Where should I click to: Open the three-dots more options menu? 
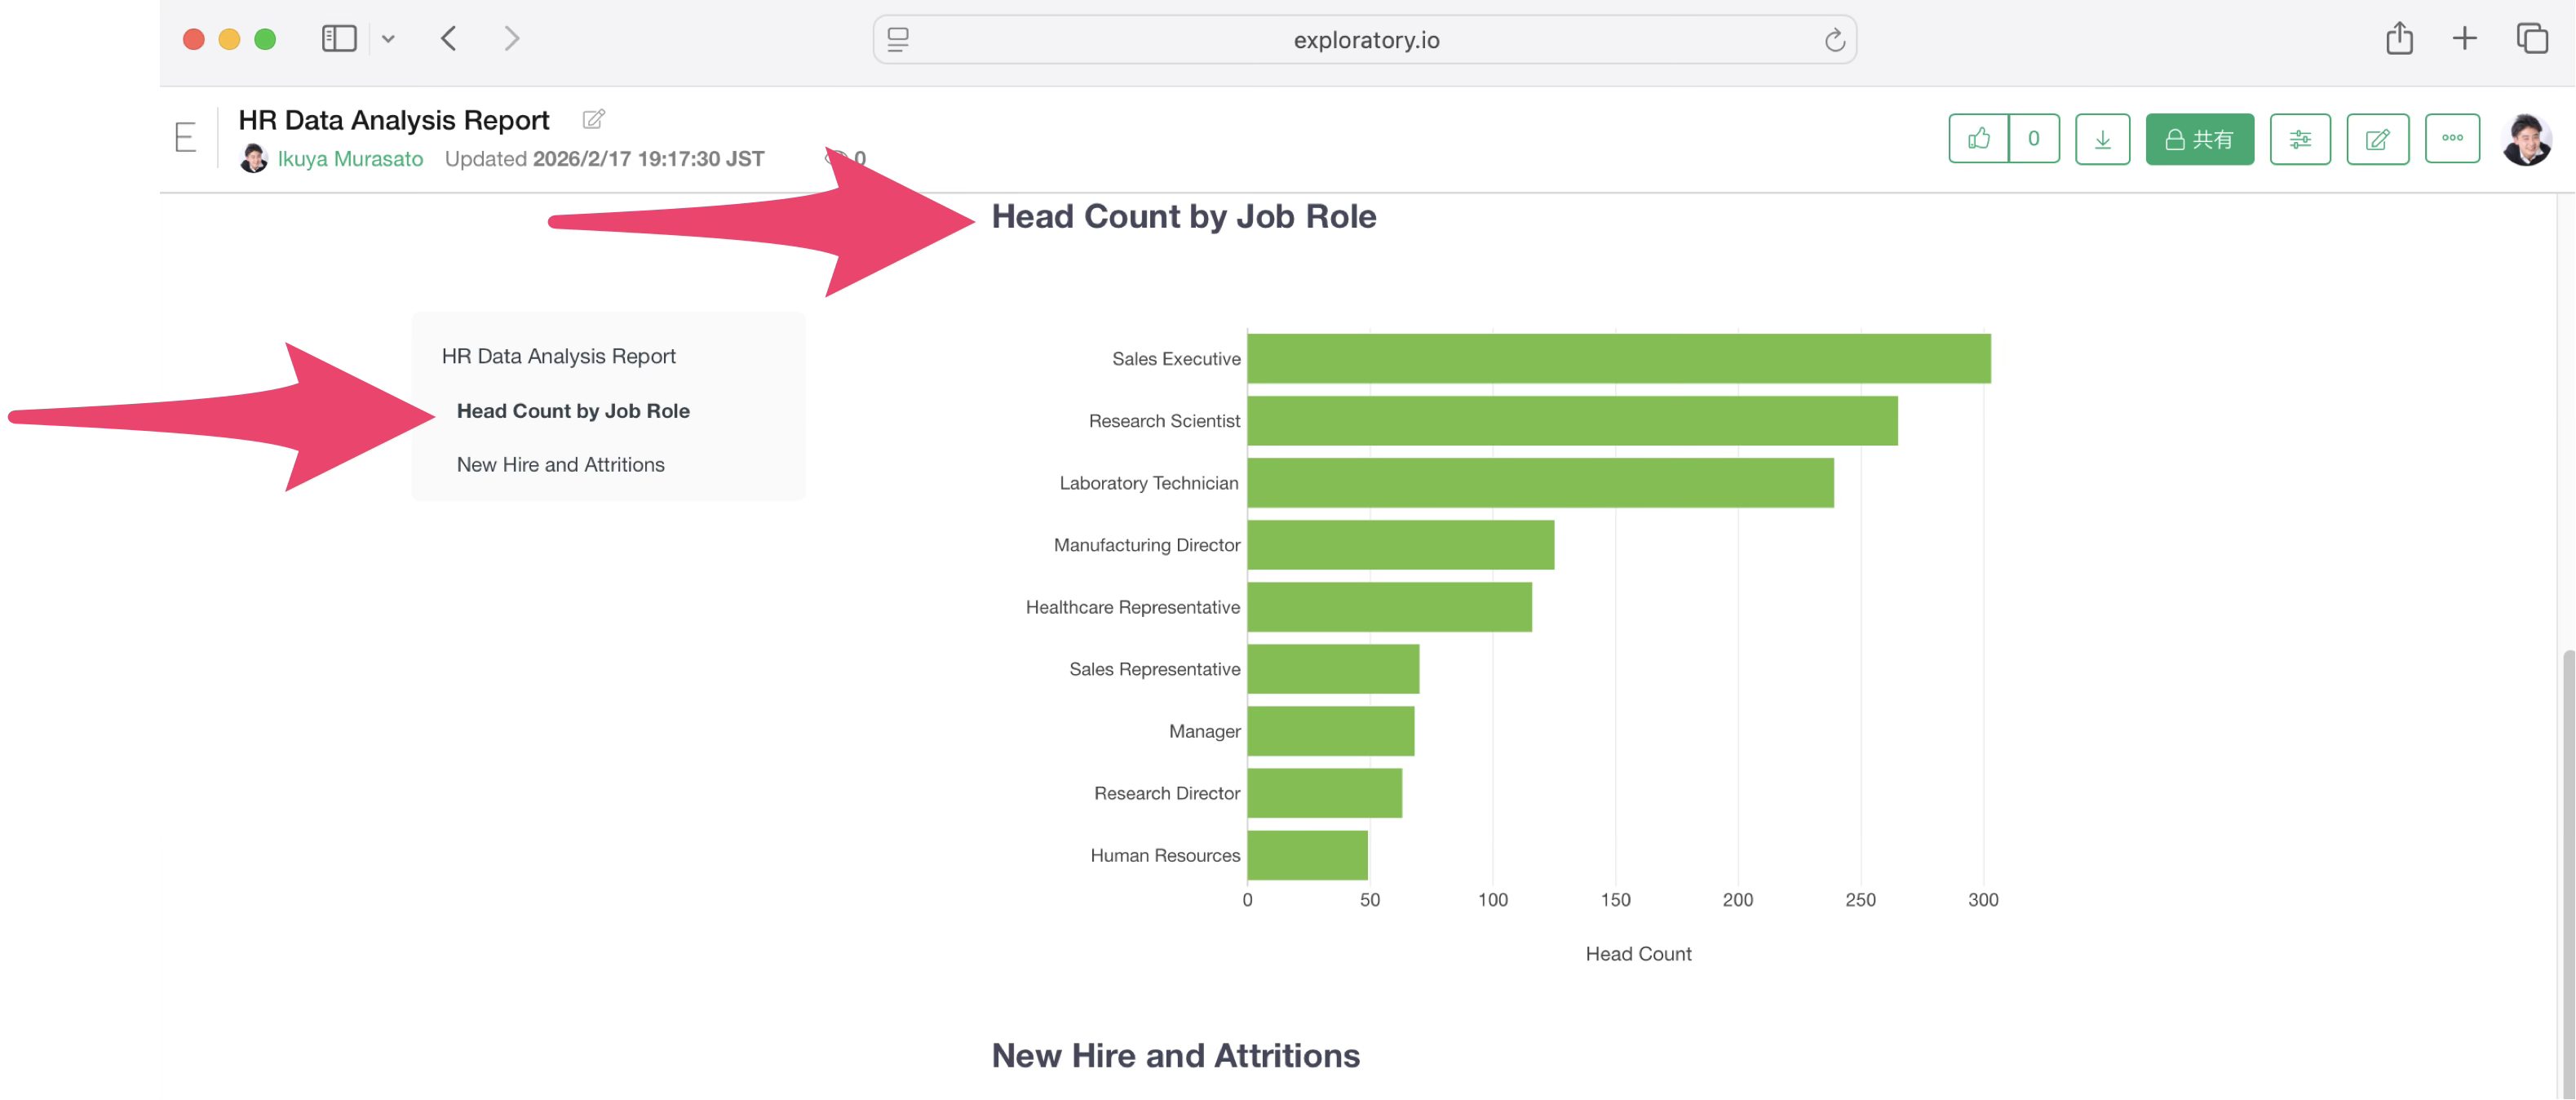(x=2452, y=139)
